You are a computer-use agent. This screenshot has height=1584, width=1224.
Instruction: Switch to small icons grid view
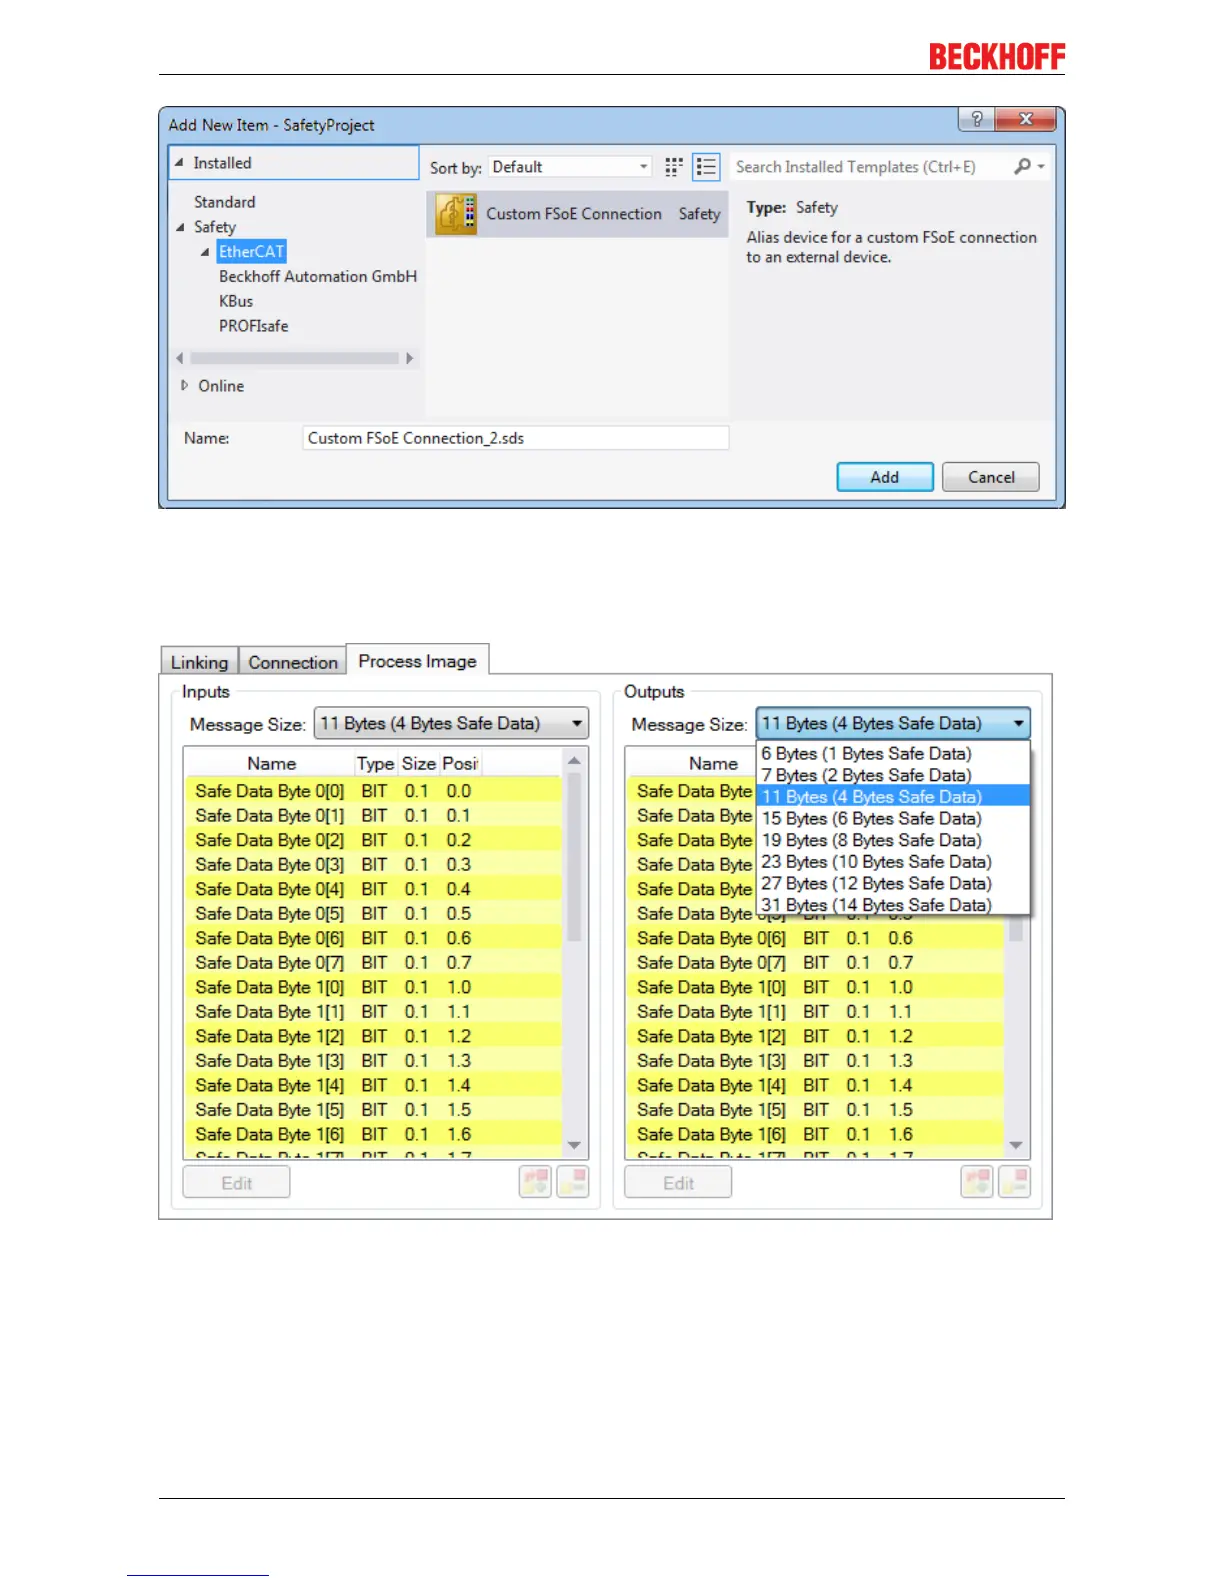[x=674, y=167]
